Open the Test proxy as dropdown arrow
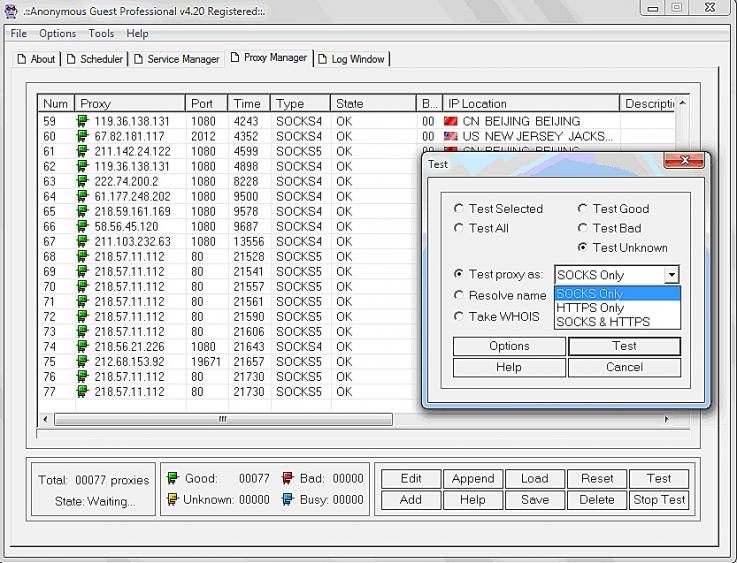Viewport: 737px width, 563px height. 672,275
